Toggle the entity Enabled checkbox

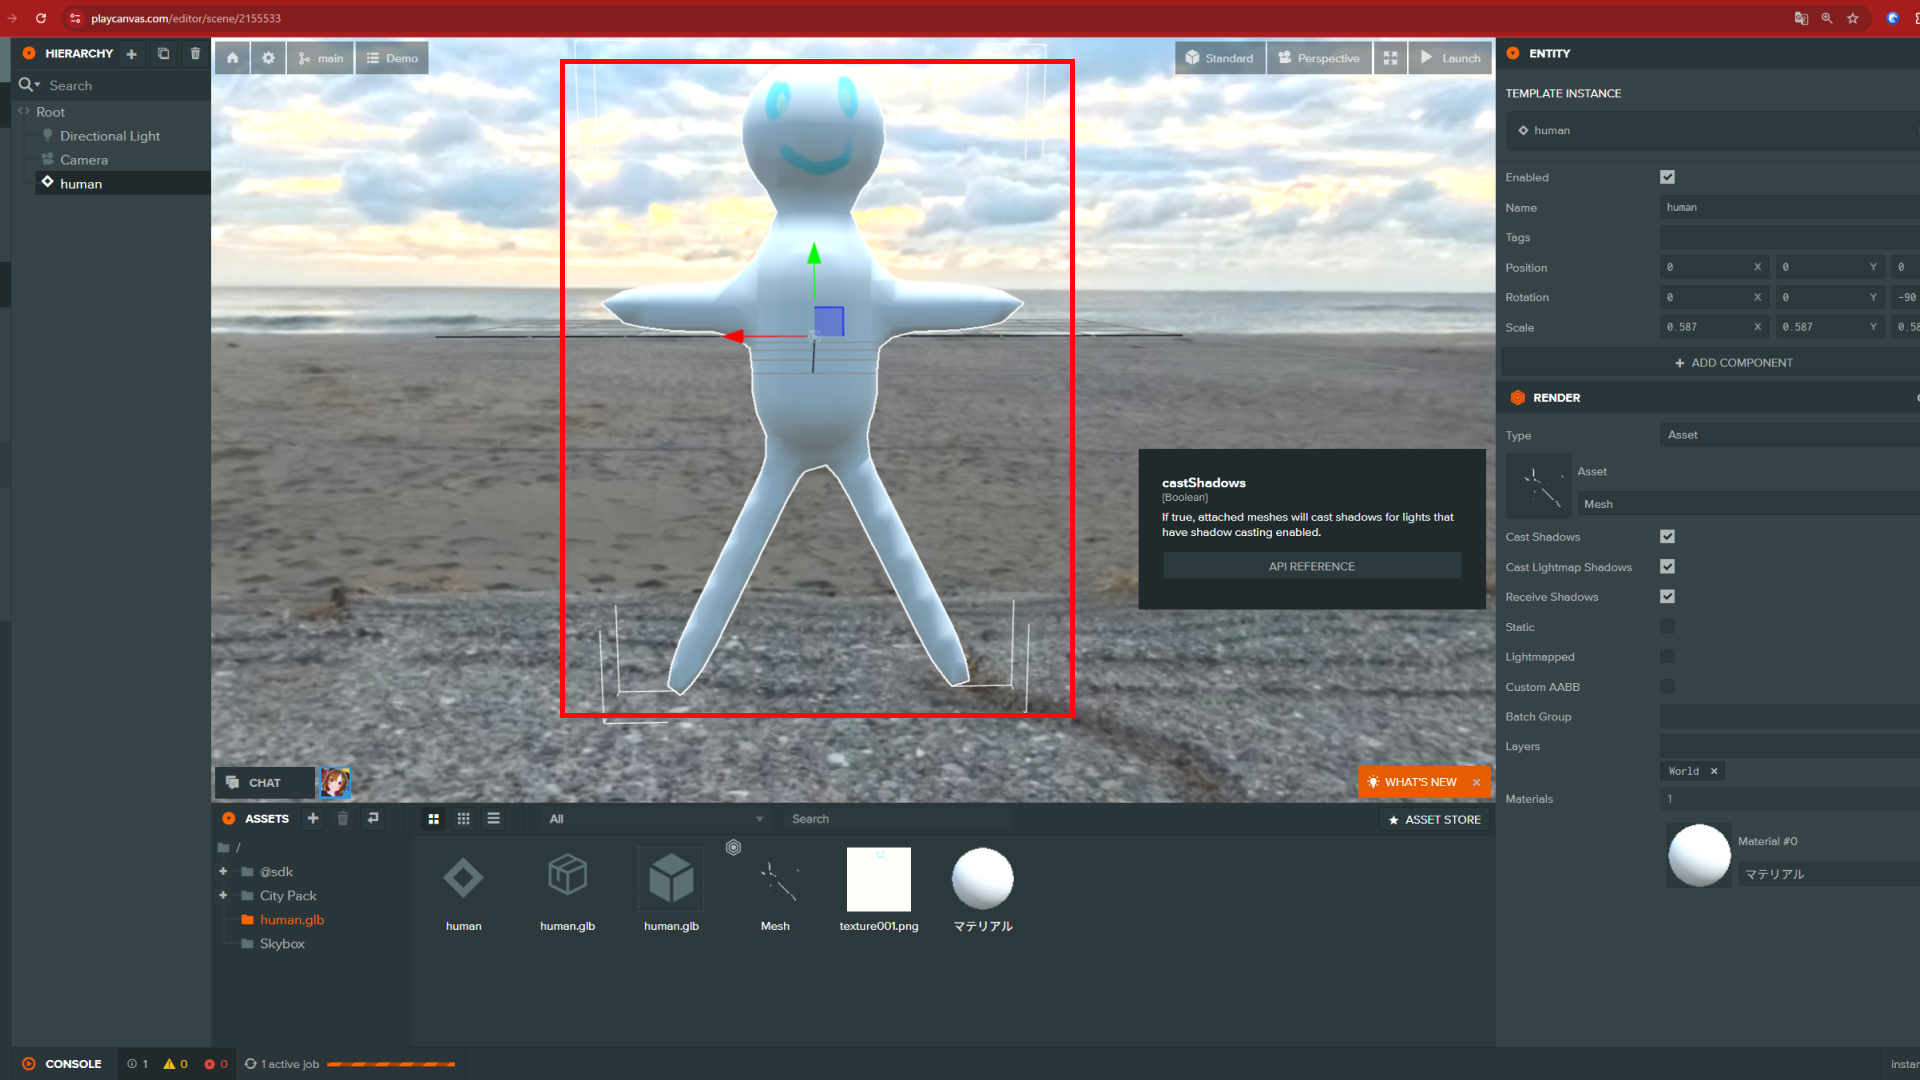[1667, 177]
